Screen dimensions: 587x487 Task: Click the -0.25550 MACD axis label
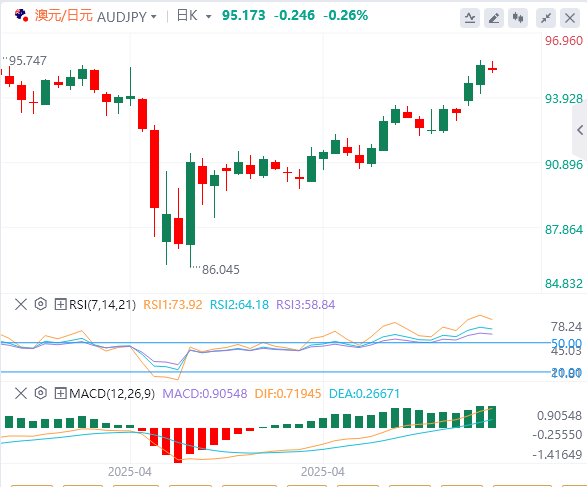[557, 435]
